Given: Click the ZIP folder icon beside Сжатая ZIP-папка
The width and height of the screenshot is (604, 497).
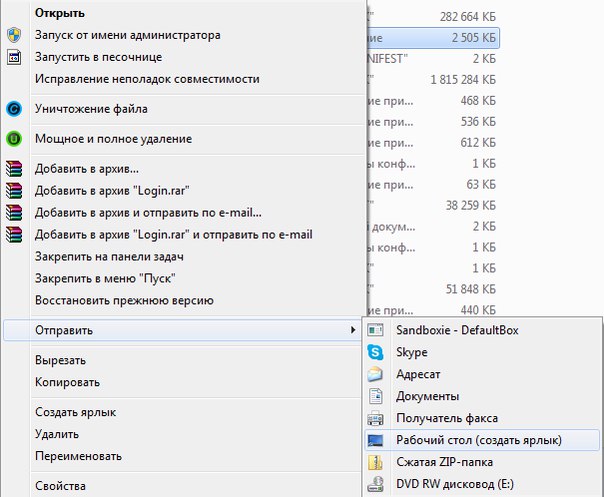Looking at the screenshot, I should (x=375, y=462).
